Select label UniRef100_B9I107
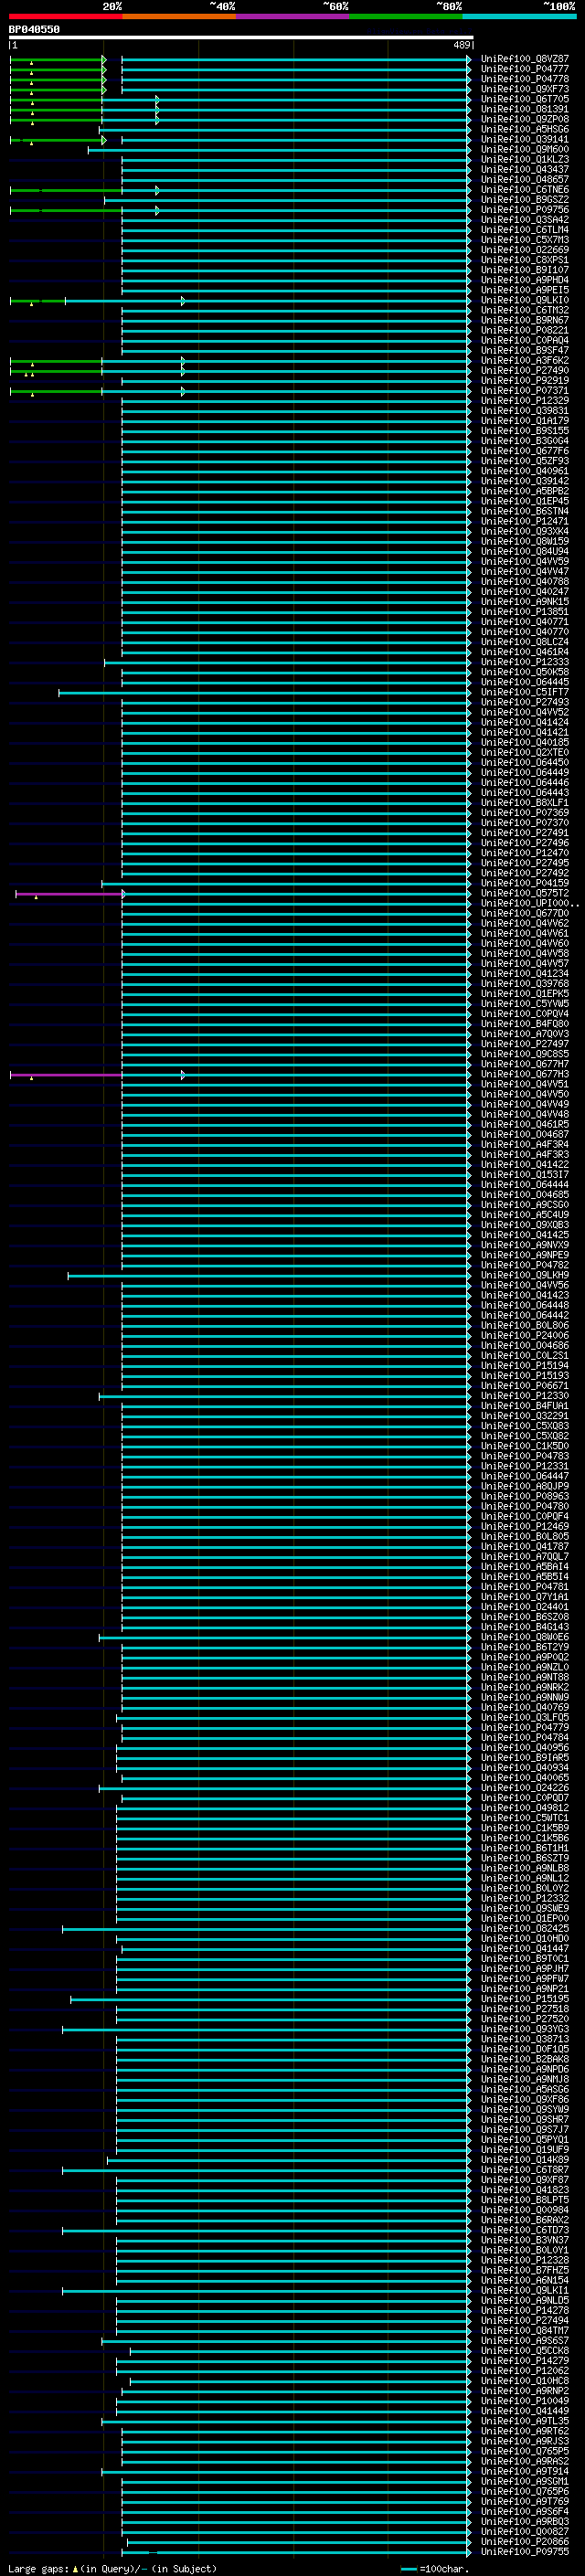This screenshot has width=585, height=2576. click(x=524, y=270)
